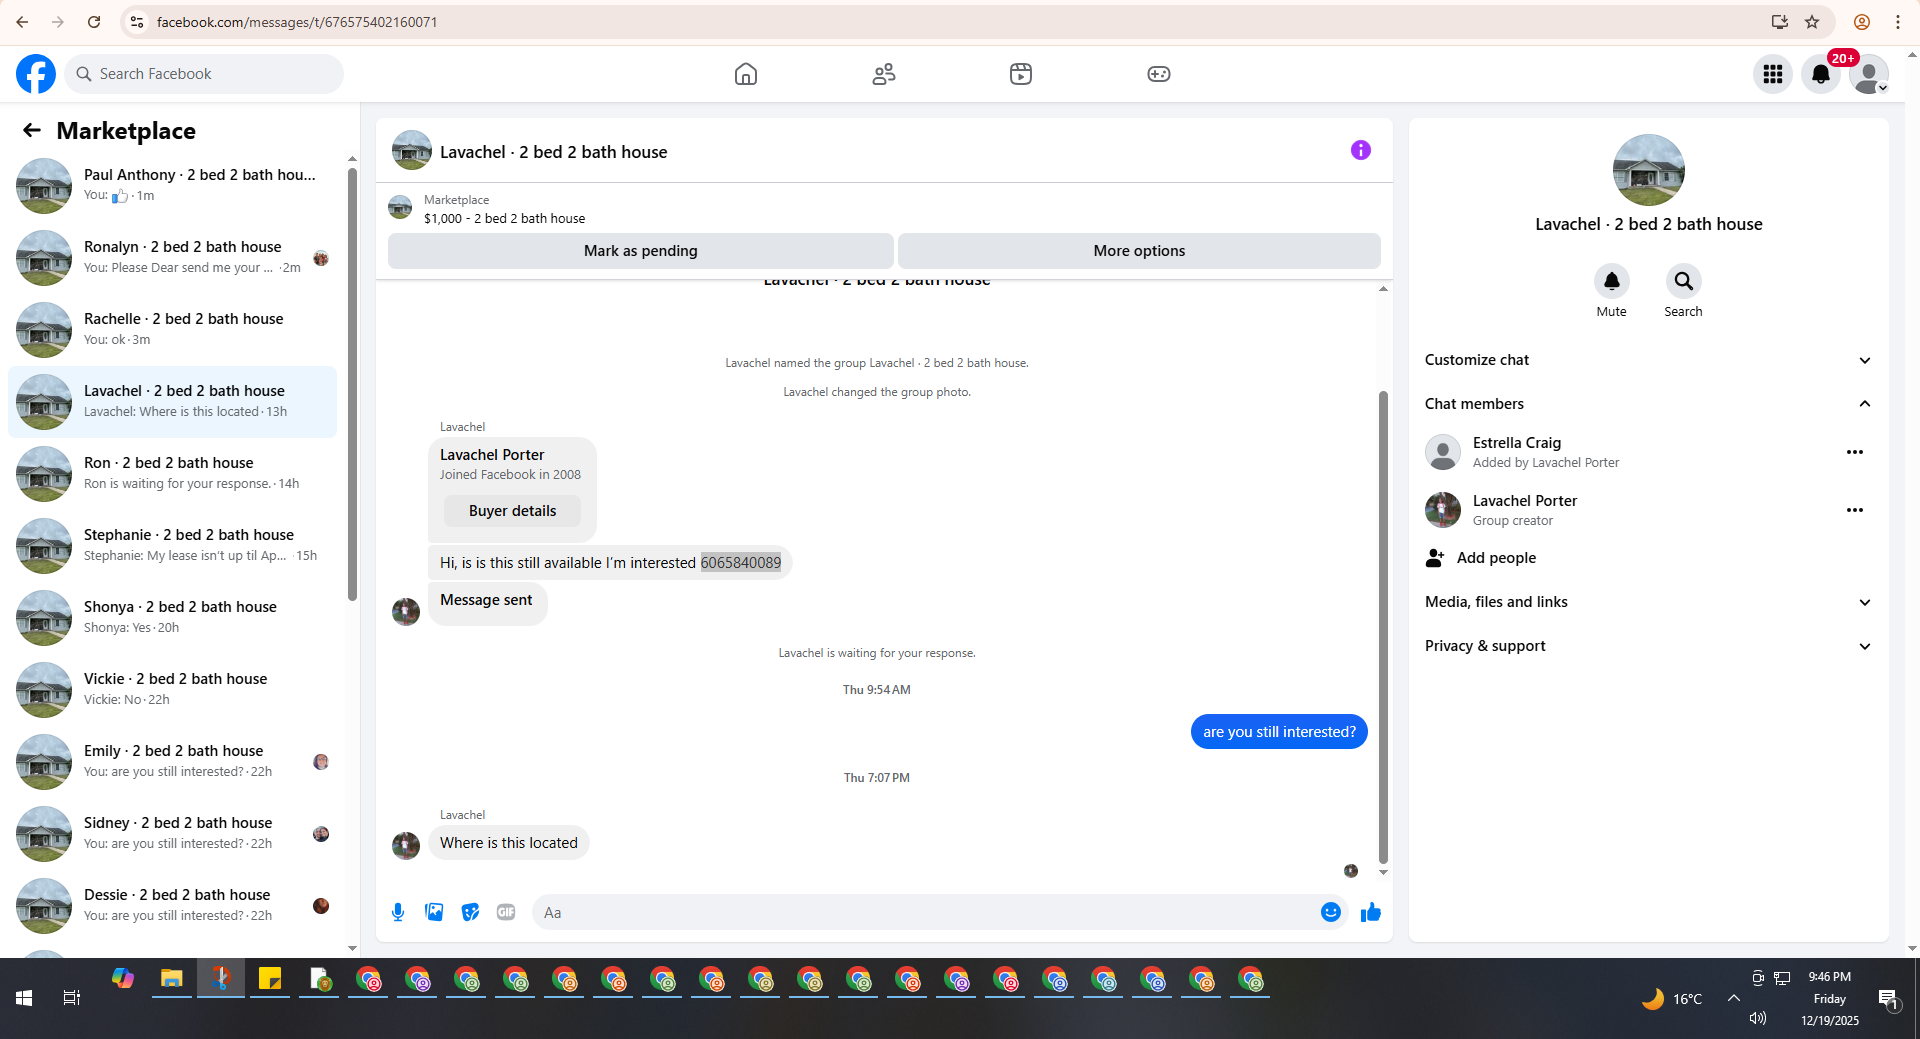Open the Facebook menu grid icon
Screen dimensions: 1920x1039
pos(1773,74)
